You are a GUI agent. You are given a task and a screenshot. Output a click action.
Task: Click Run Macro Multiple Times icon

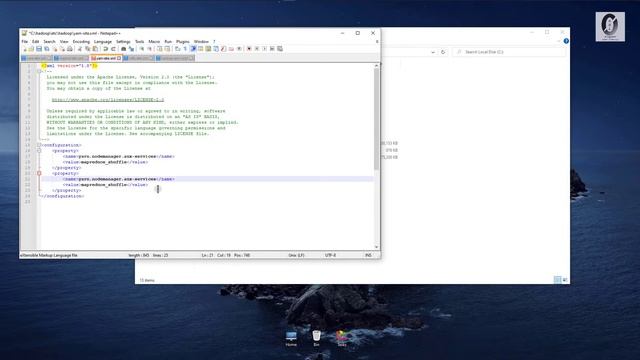[x=272, y=49]
